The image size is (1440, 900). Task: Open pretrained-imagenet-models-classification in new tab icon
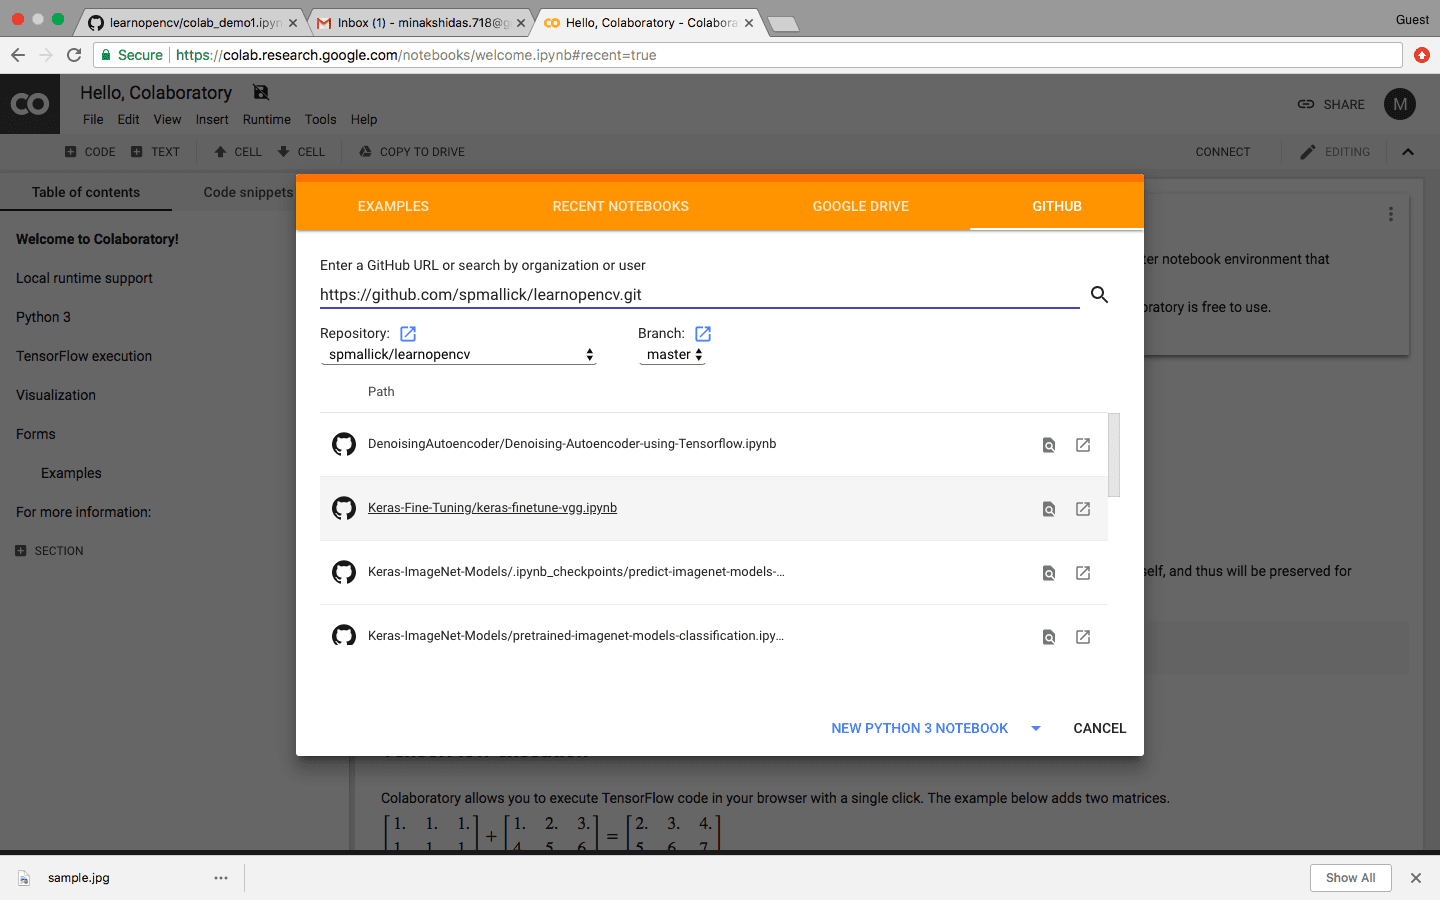click(x=1083, y=637)
